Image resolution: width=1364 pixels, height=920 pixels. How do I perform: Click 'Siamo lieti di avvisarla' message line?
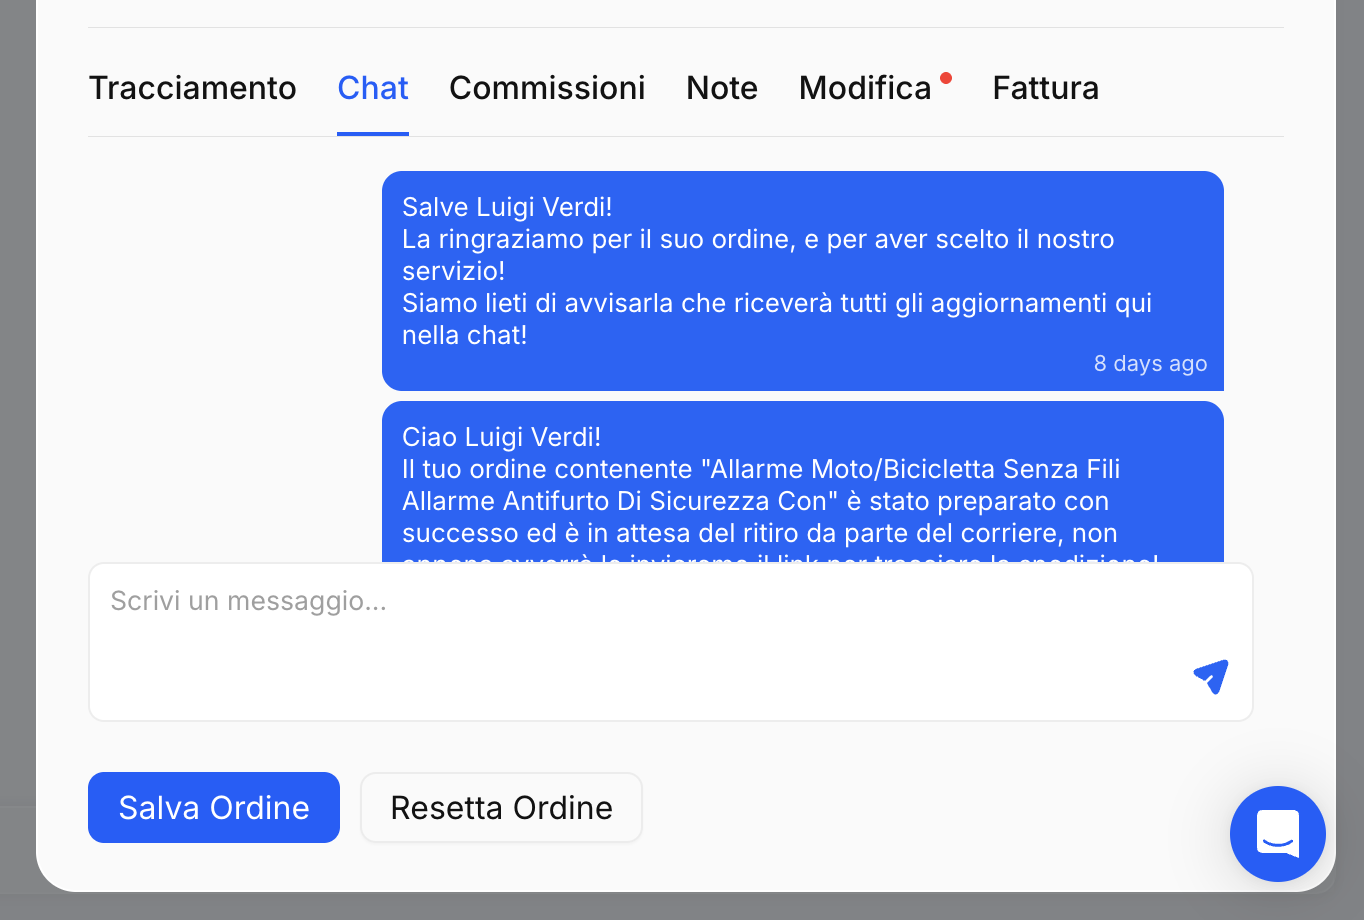[x=777, y=303]
